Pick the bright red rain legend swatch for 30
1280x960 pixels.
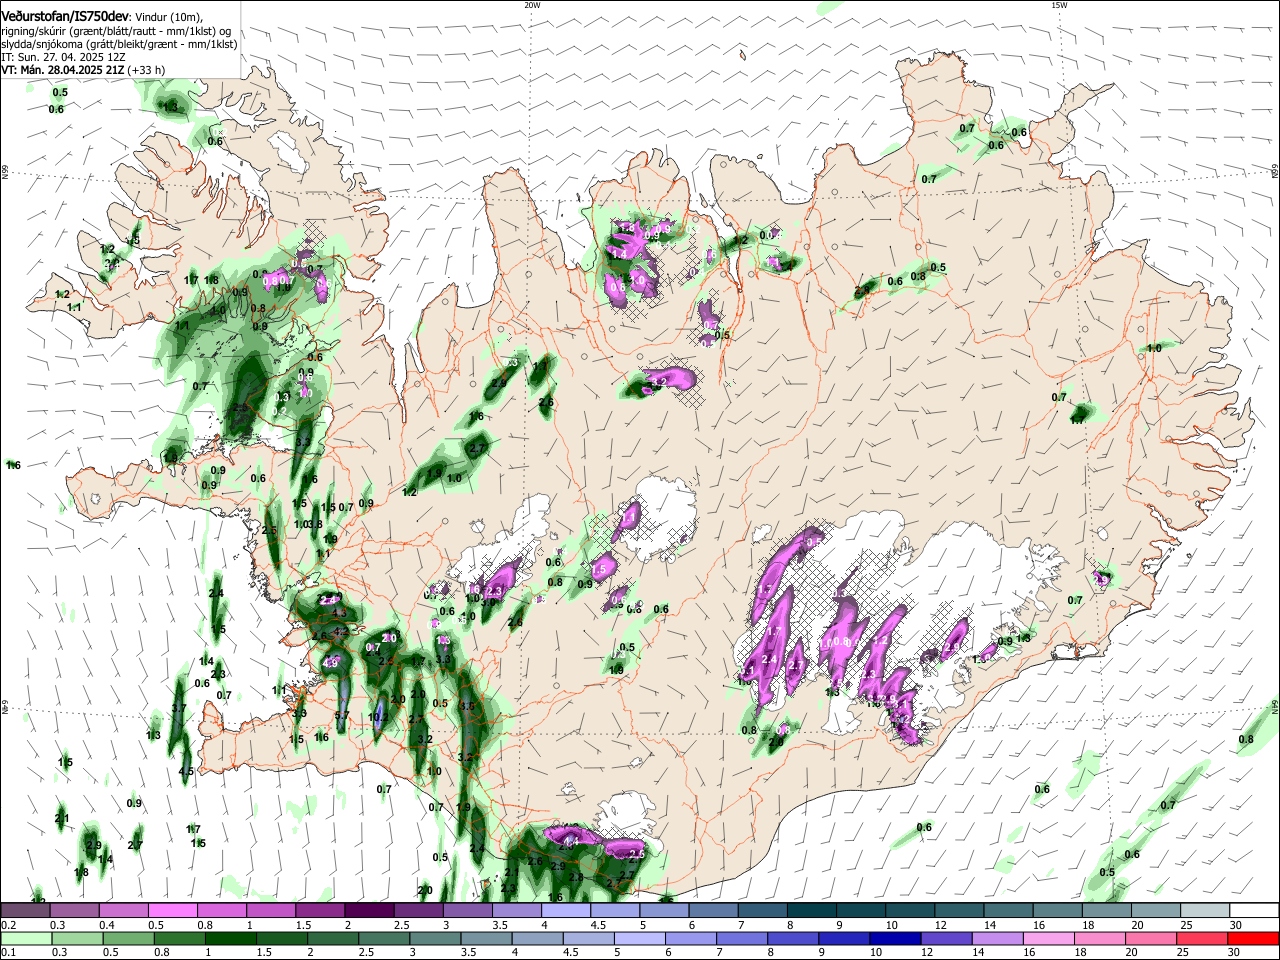coord(1254,938)
